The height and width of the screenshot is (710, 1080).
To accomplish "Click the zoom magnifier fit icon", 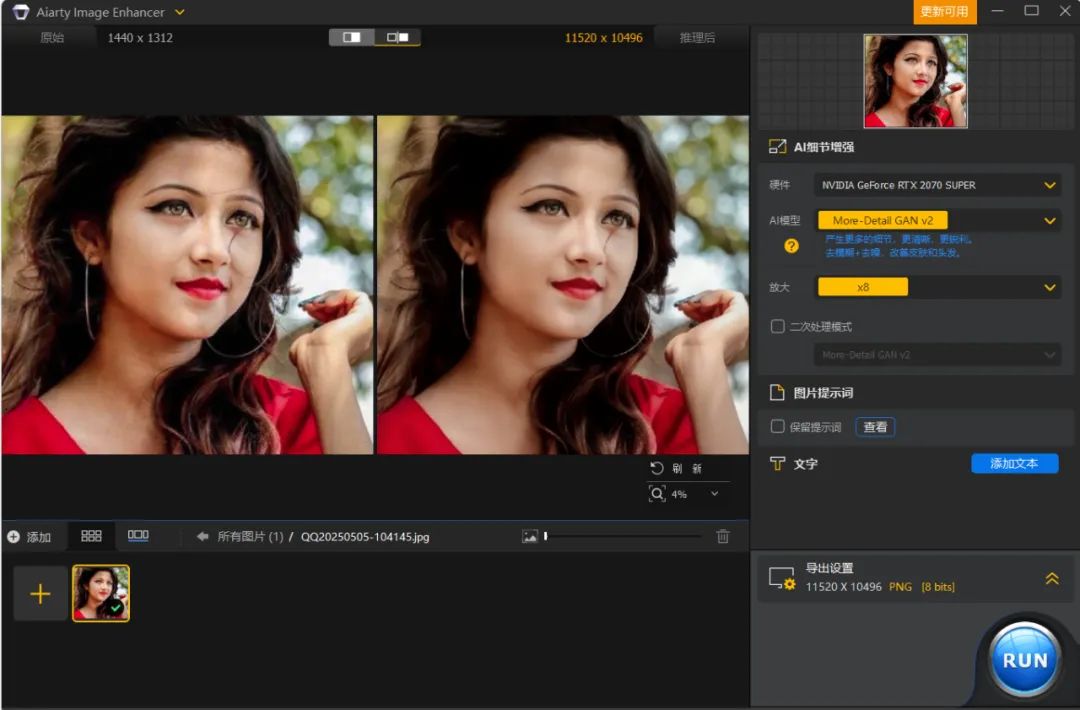I will click(657, 494).
